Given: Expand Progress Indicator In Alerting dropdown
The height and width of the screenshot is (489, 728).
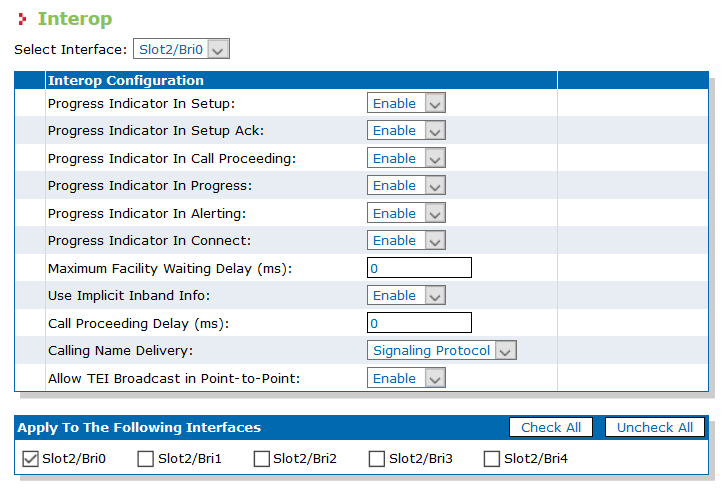Looking at the screenshot, I should 406,213.
